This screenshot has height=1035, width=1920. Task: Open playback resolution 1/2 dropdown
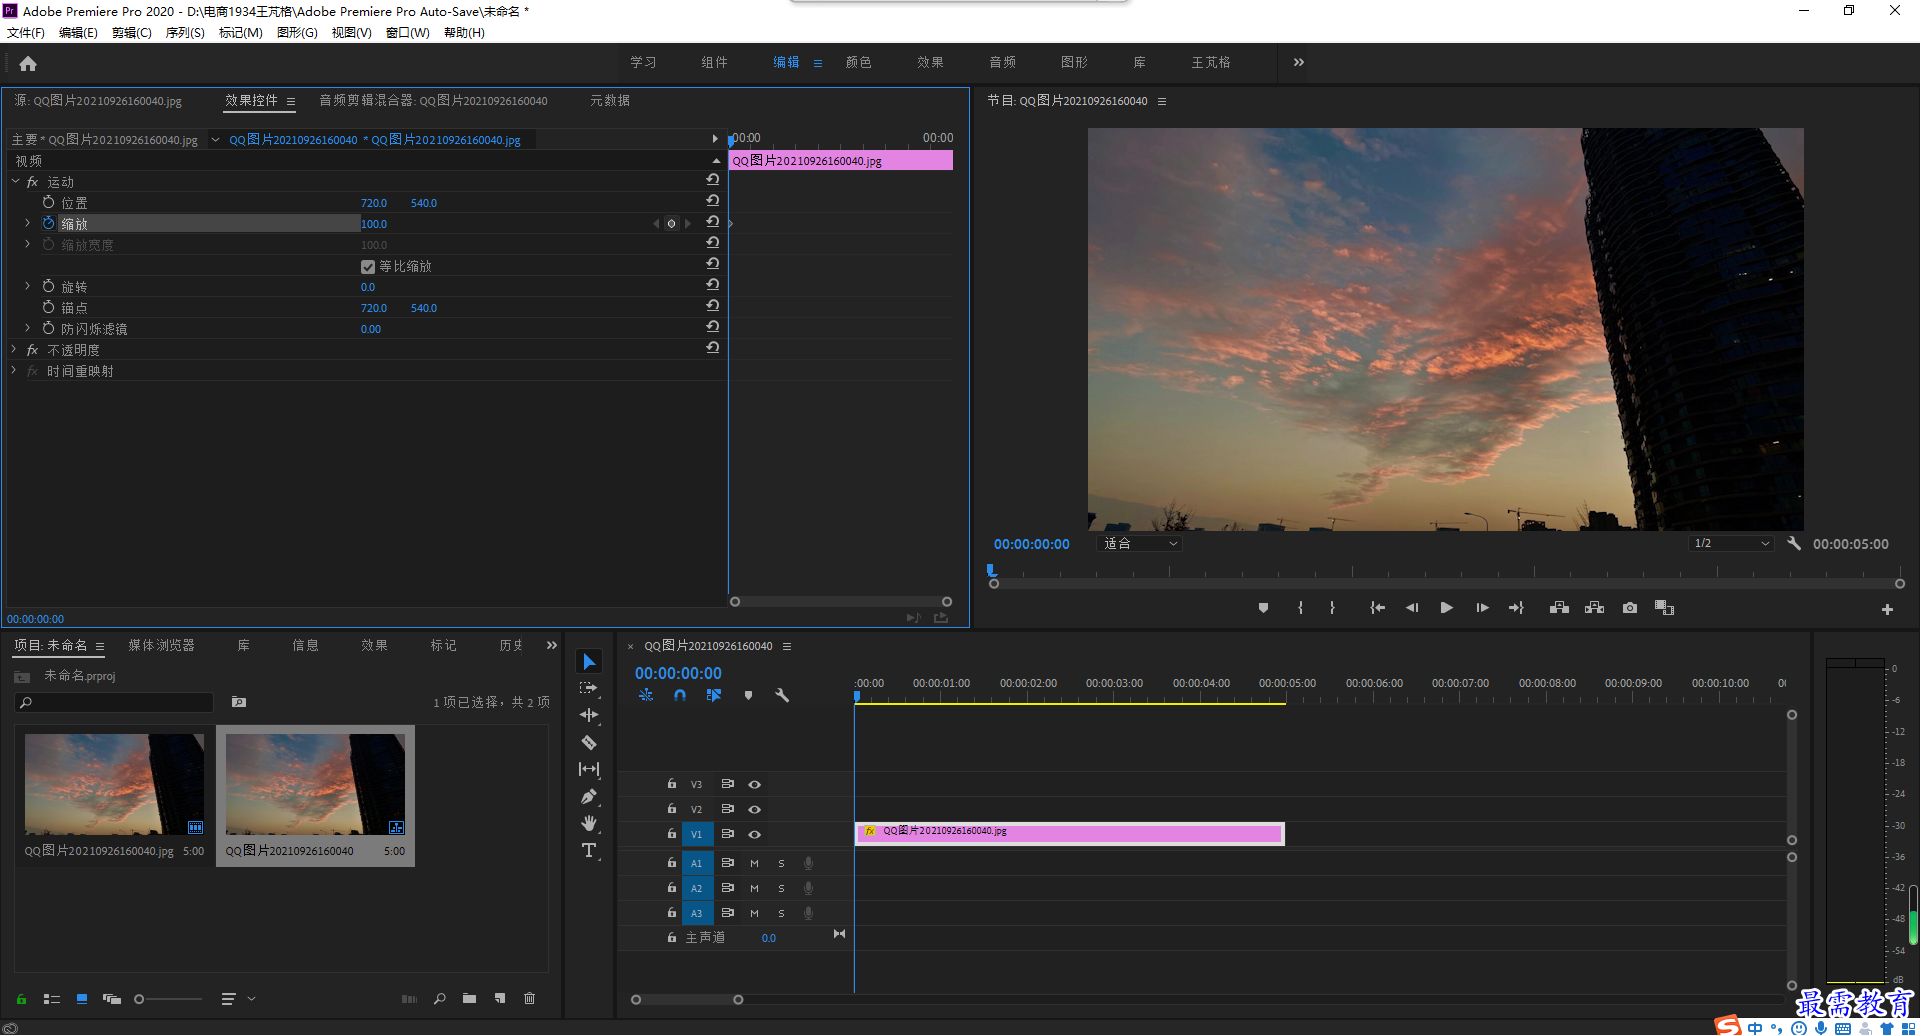1732,544
